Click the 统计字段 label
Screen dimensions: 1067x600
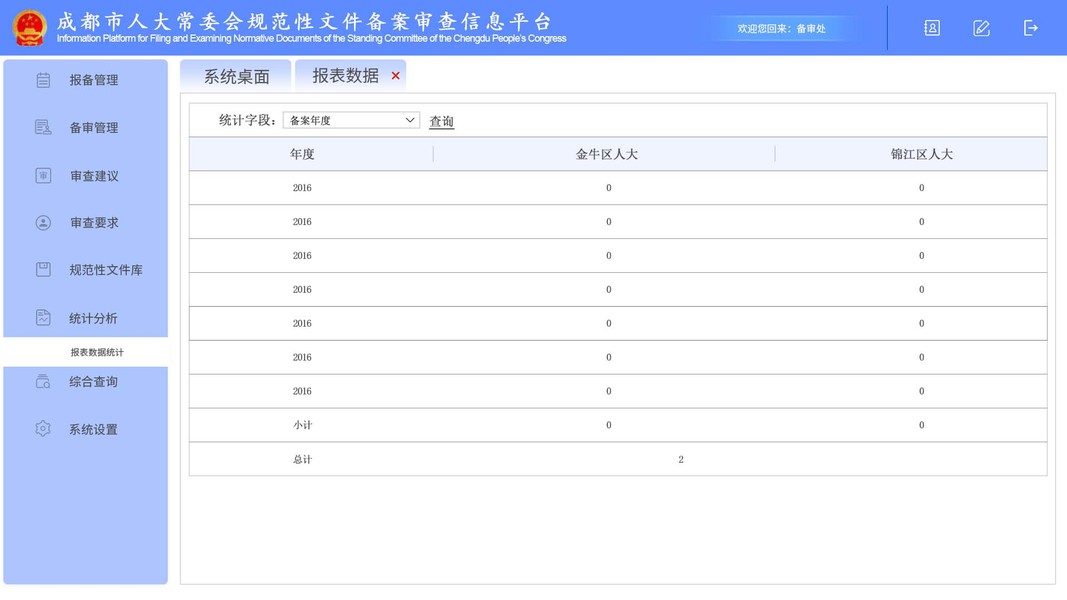247,120
